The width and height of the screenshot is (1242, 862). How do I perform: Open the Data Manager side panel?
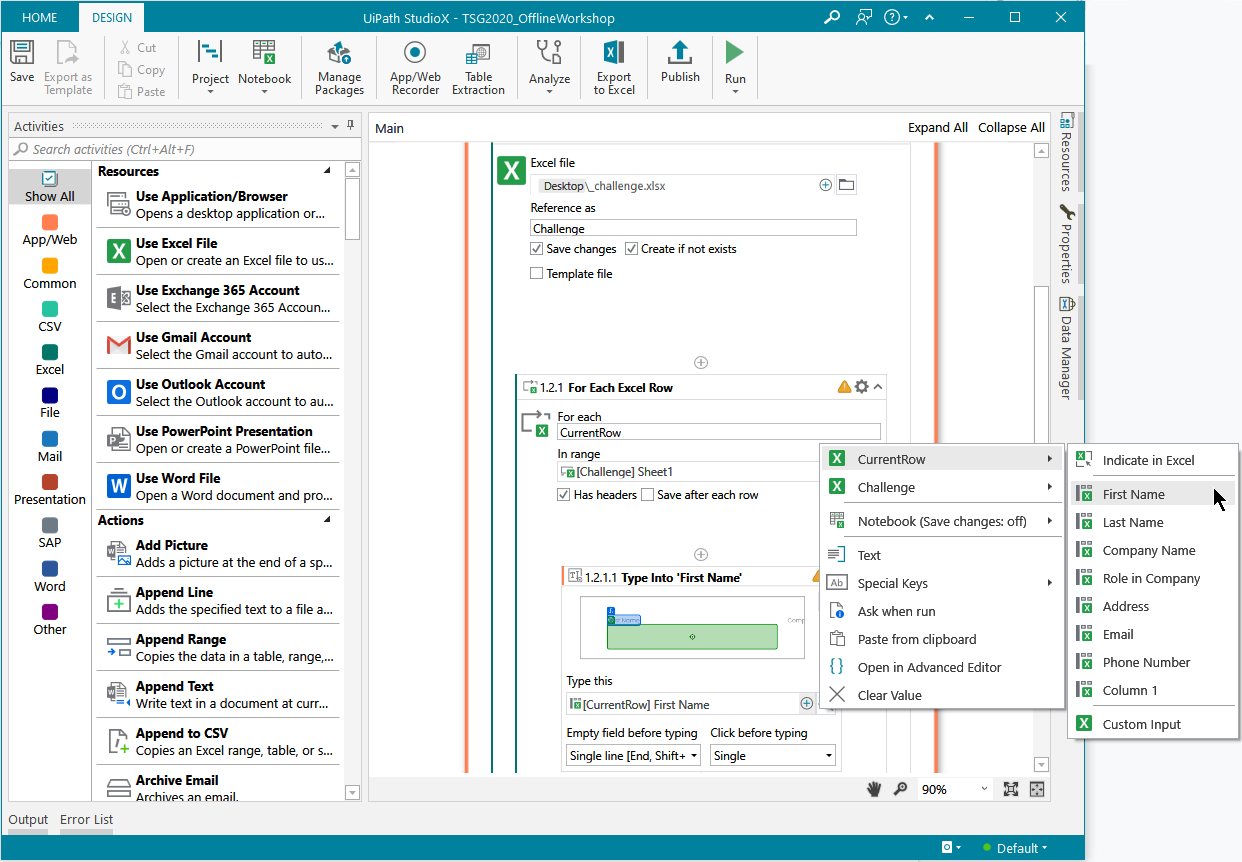tap(1067, 348)
